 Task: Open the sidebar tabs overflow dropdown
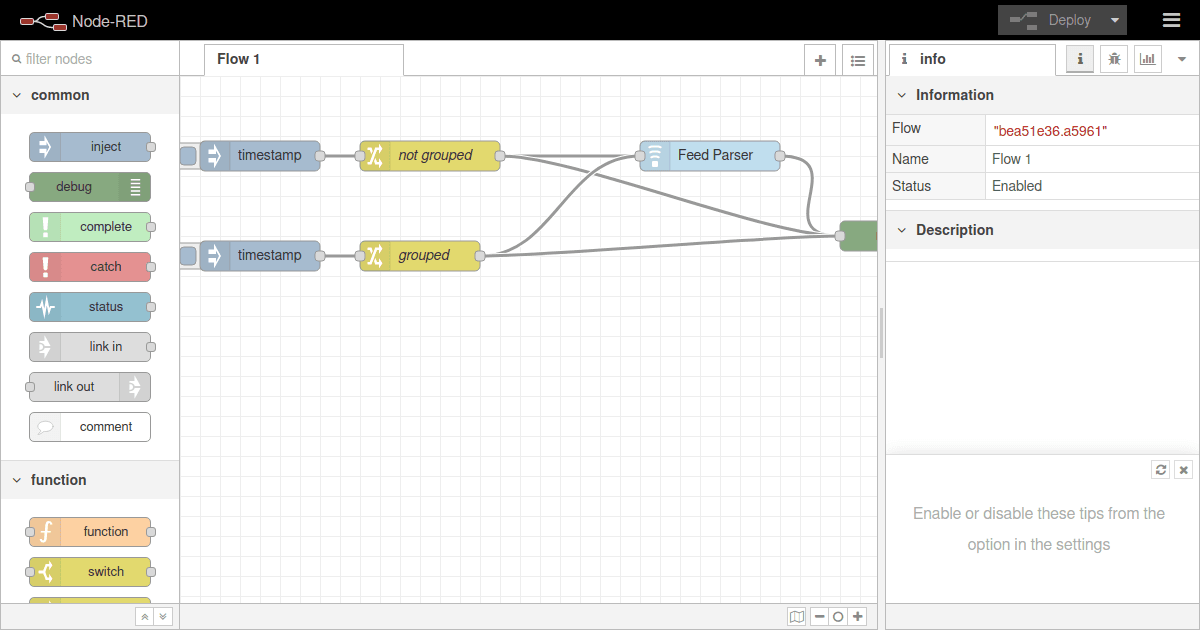point(1181,59)
